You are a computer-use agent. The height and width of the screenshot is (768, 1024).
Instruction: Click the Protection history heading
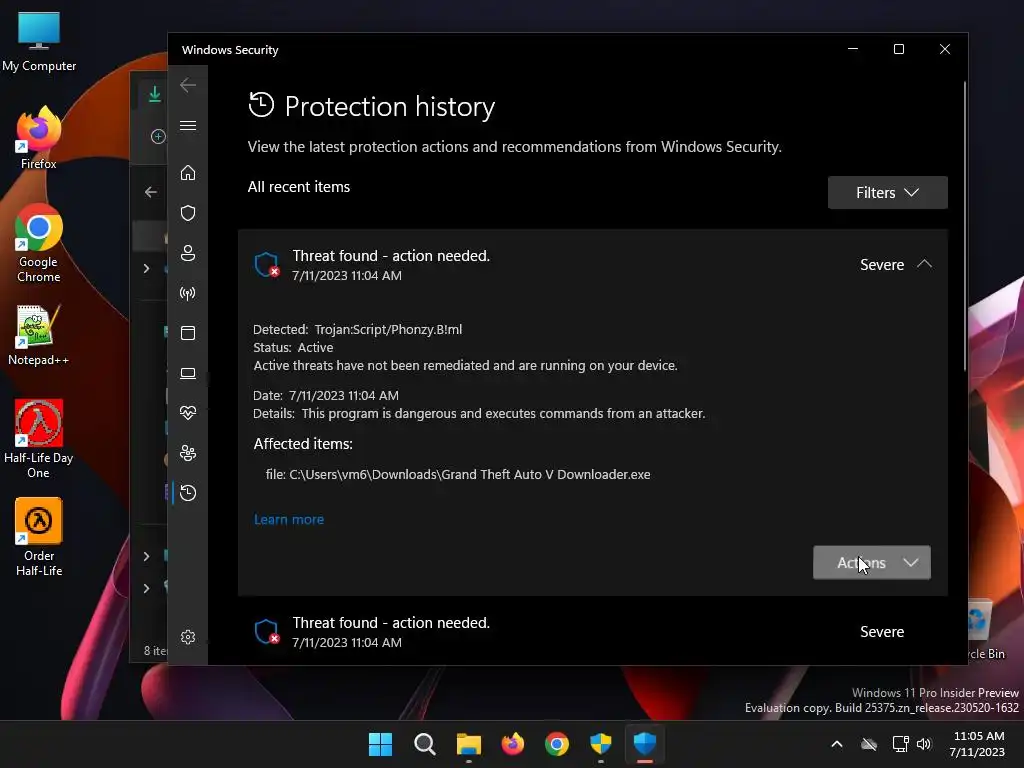coord(390,106)
